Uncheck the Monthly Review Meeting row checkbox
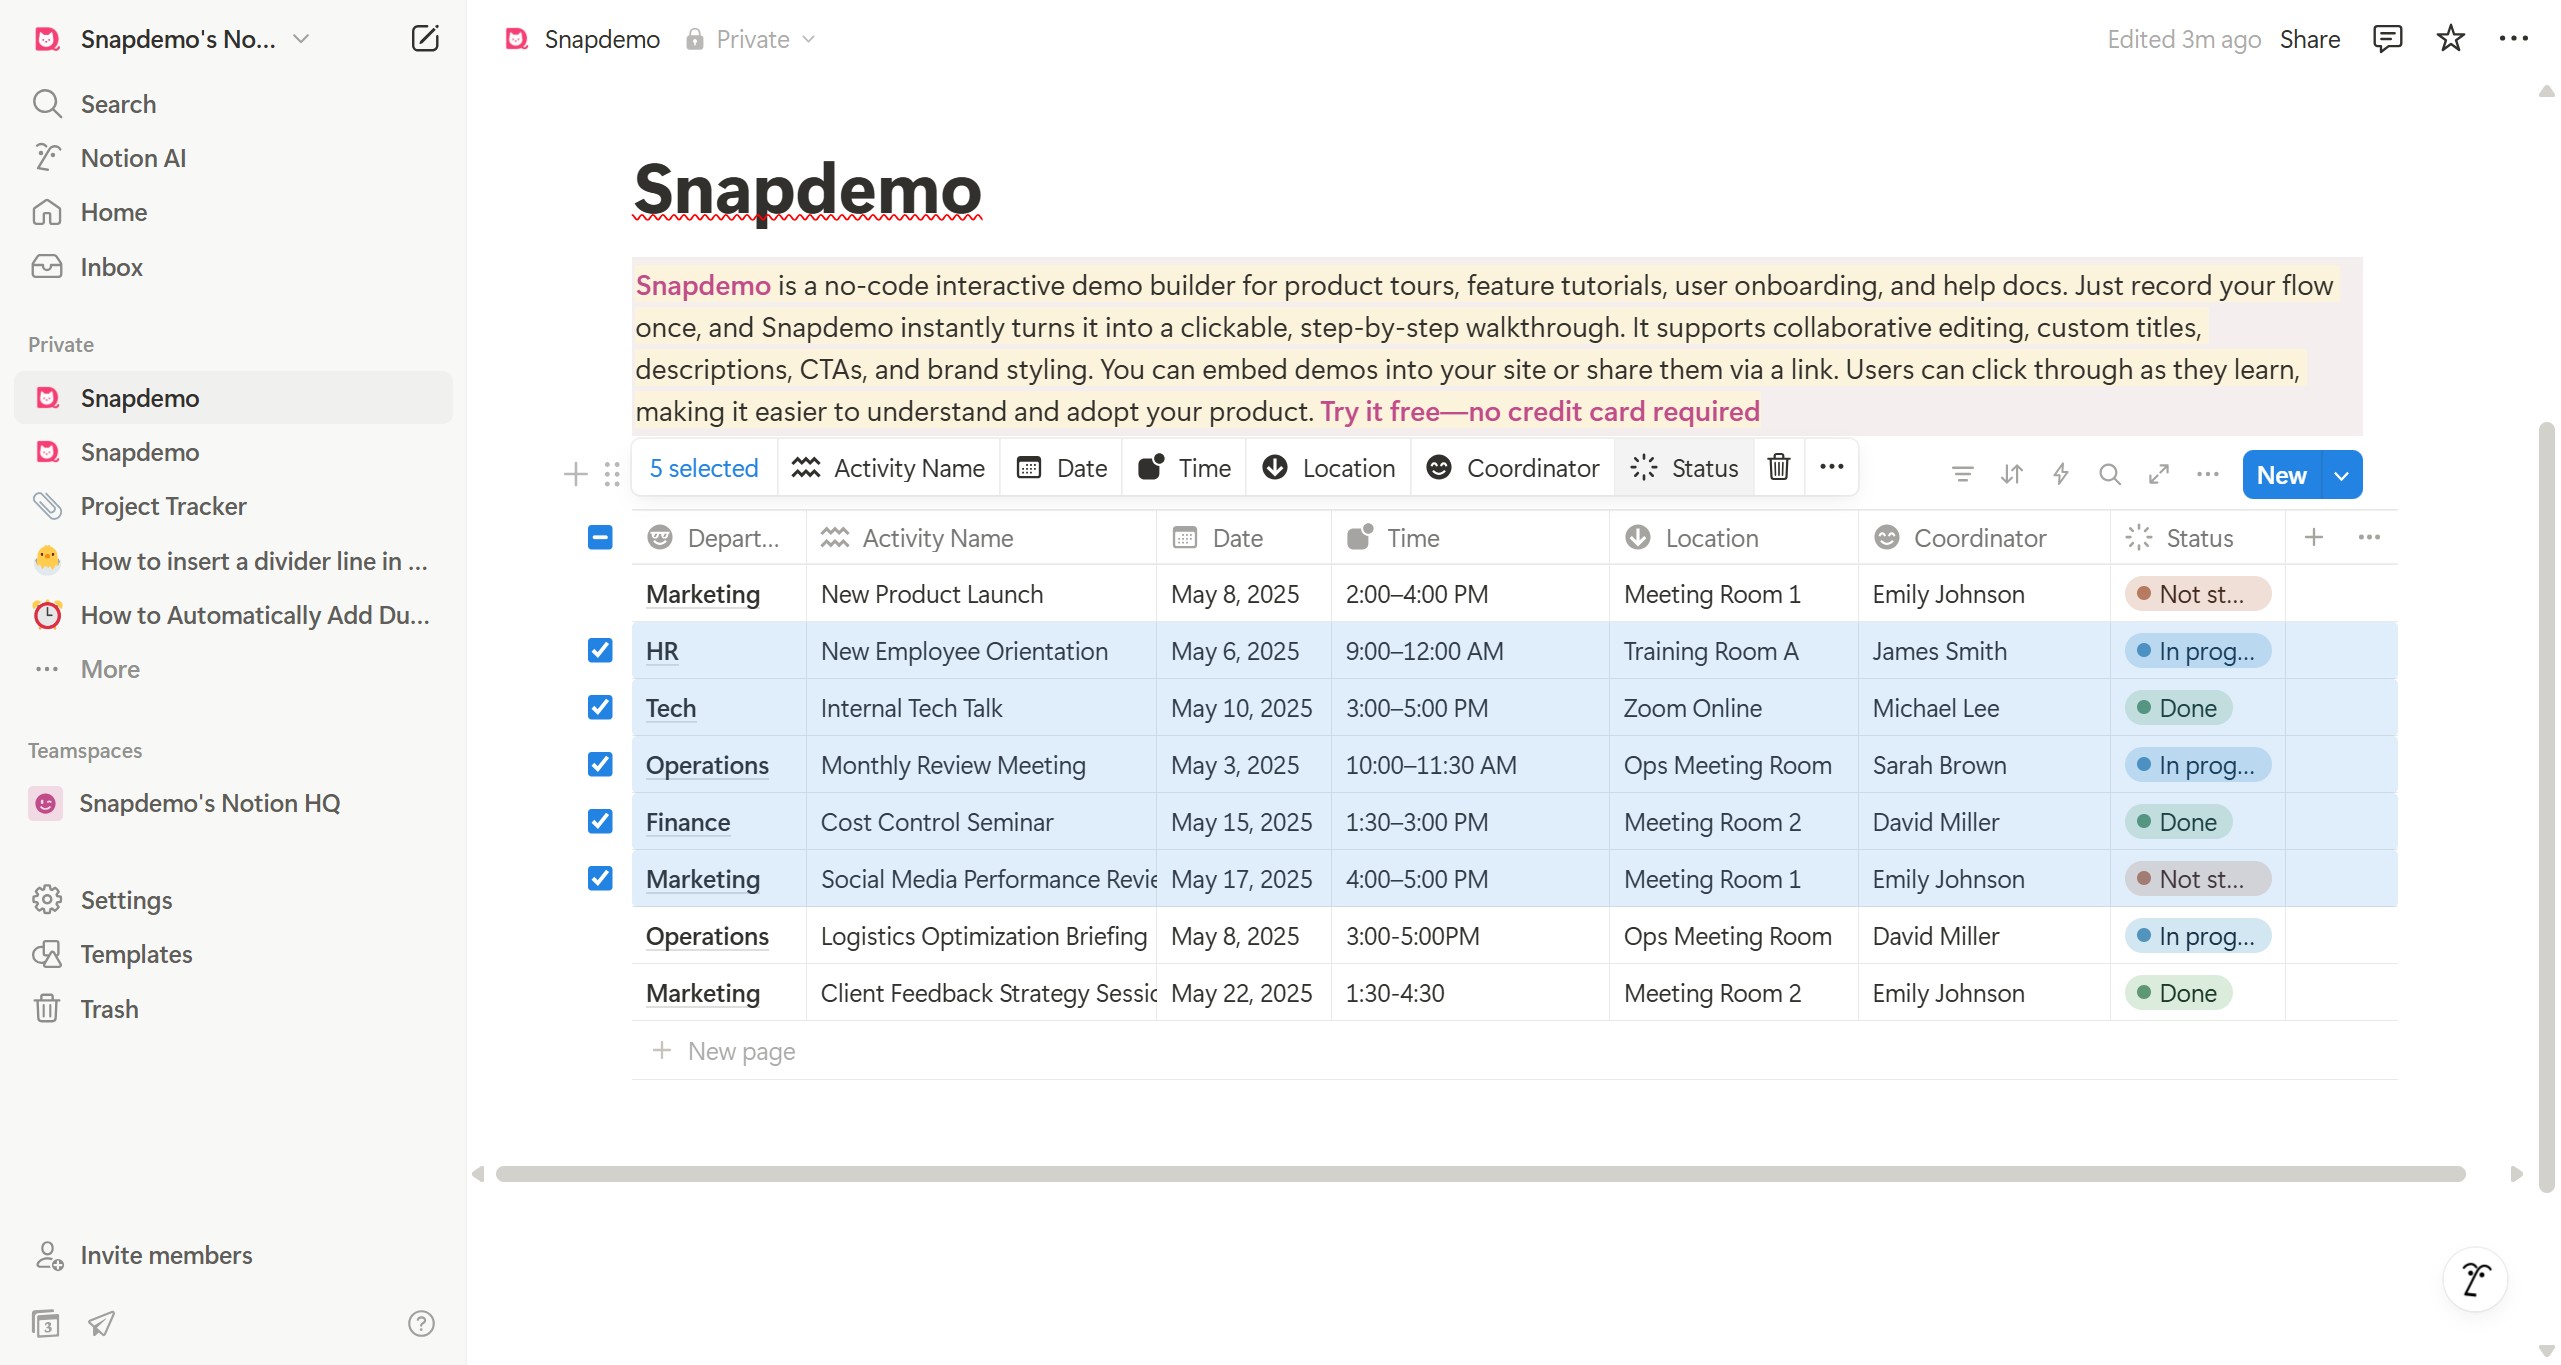The height and width of the screenshot is (1365, 2561). 600,765
